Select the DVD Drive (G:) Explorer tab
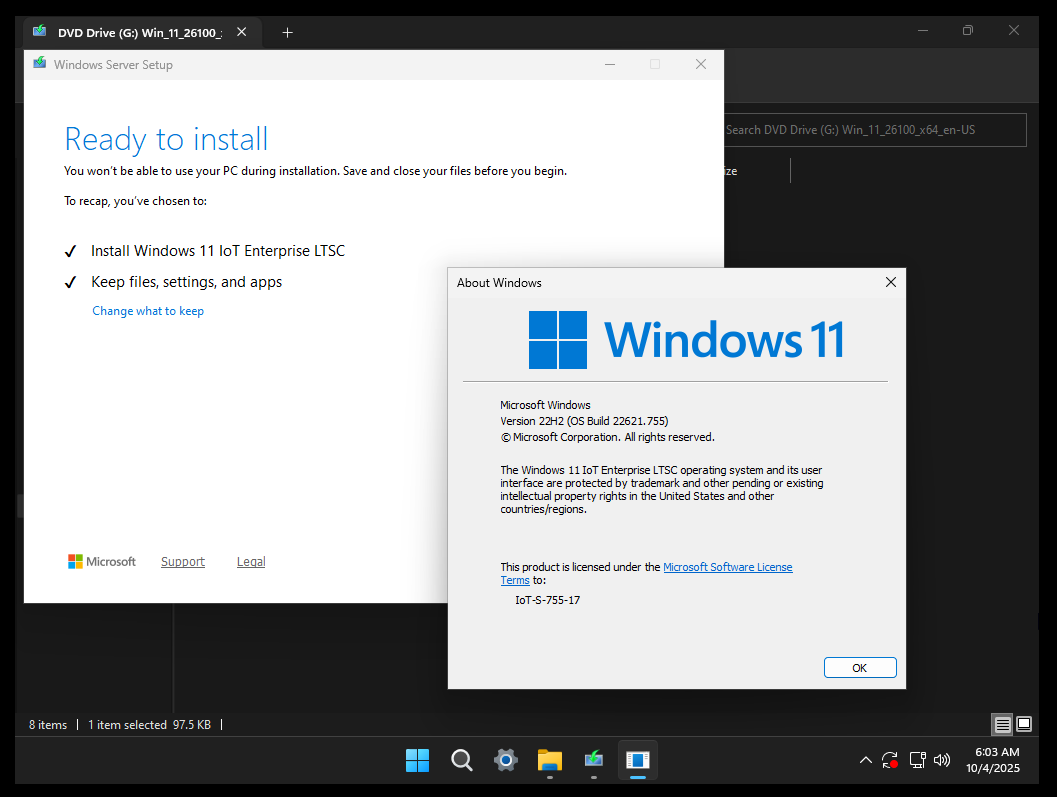 pos(141,32)
